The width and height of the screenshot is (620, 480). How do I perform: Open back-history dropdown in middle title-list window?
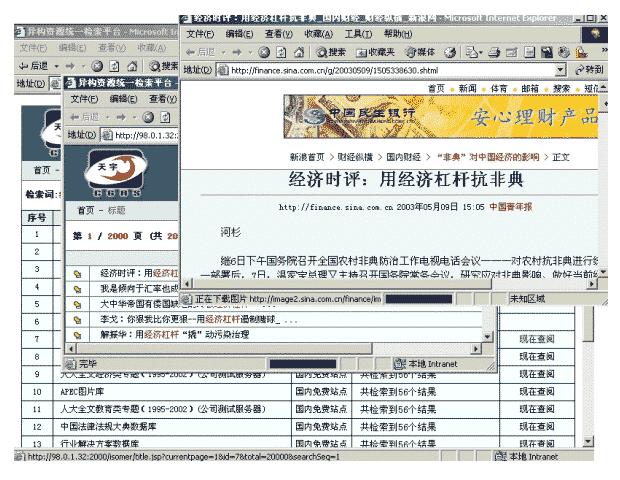[107, 117]
